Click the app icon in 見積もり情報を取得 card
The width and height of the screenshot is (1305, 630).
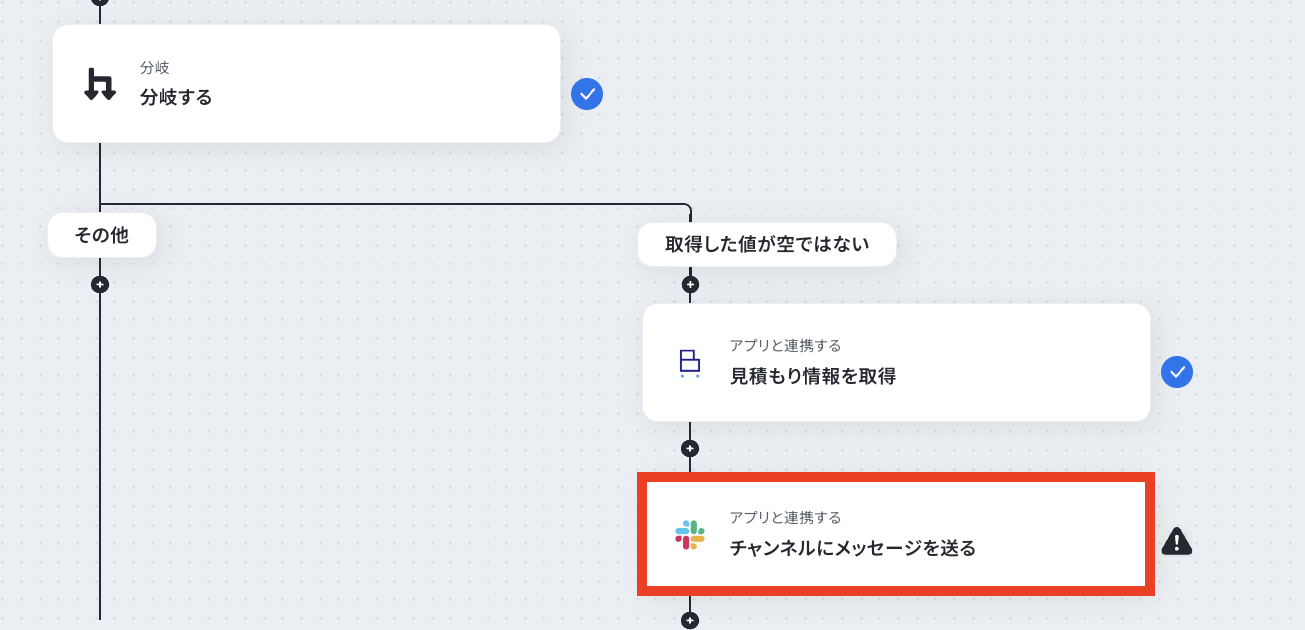[x=689, y=363]
